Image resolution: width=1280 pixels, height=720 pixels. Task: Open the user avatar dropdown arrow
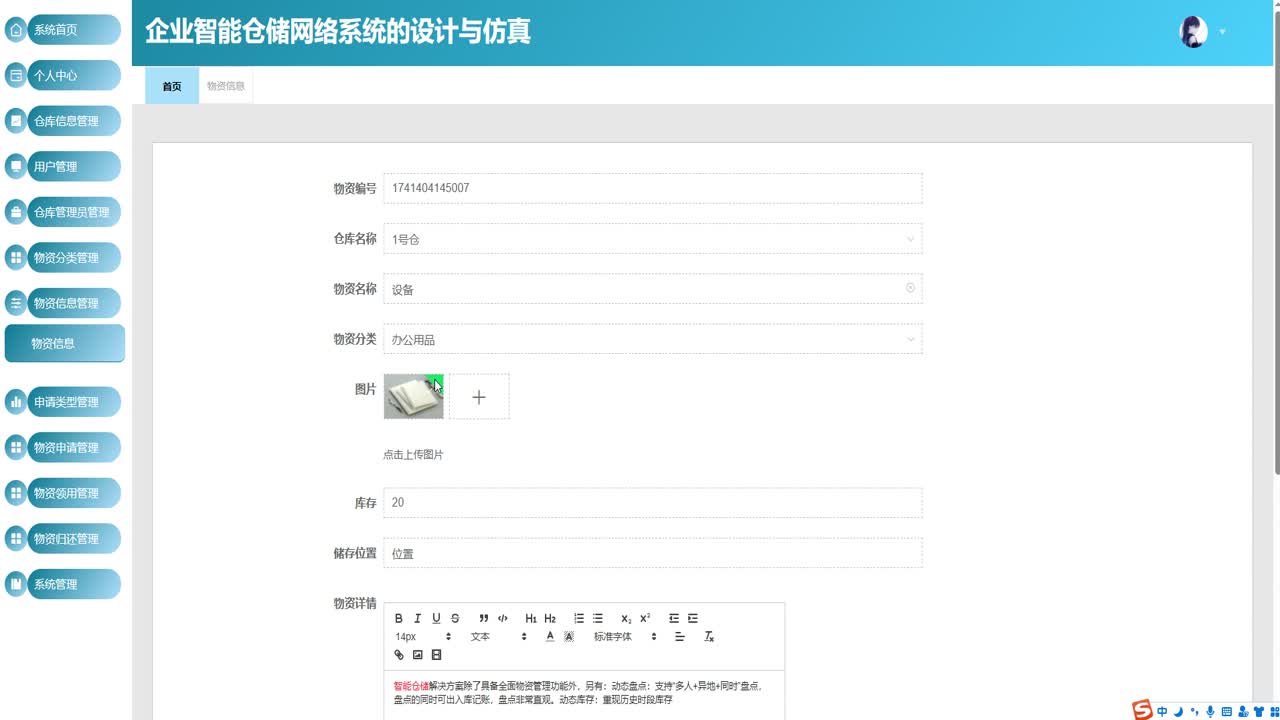pos(1222,32)
